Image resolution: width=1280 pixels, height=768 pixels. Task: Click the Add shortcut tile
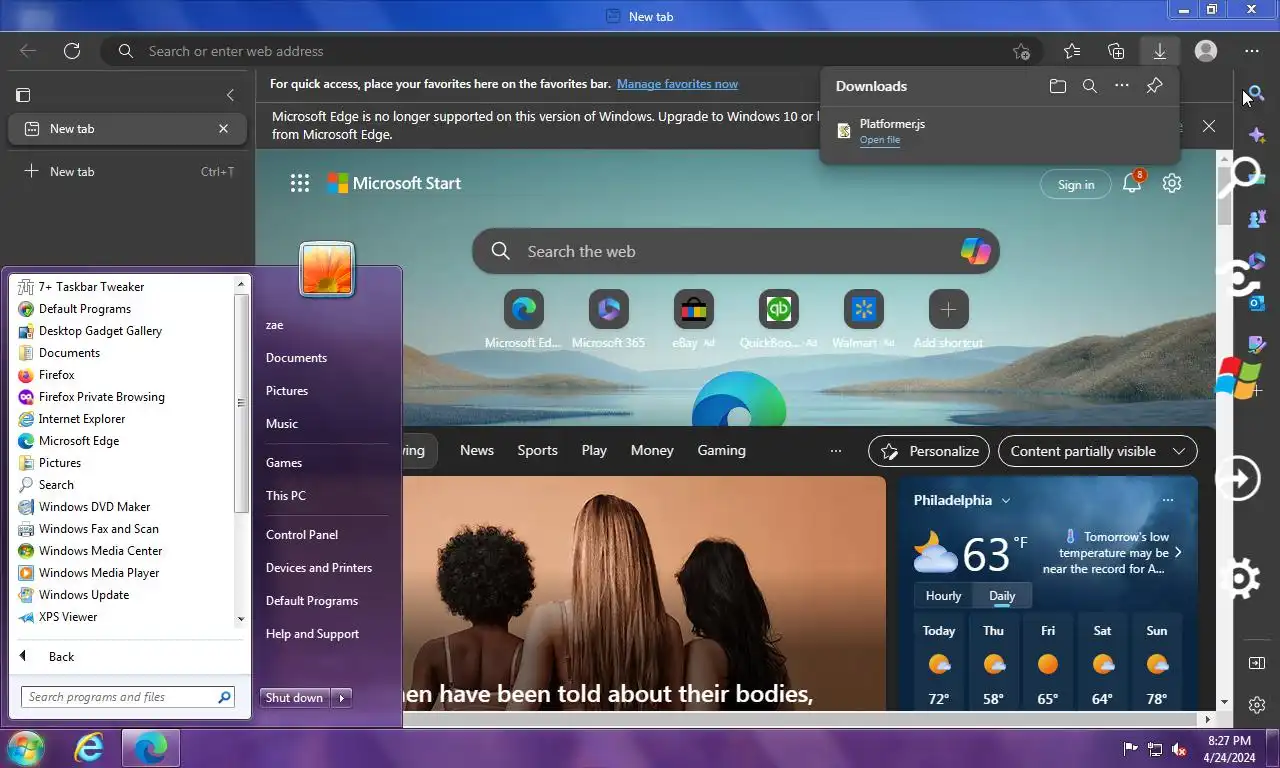(x=948, y=319)
